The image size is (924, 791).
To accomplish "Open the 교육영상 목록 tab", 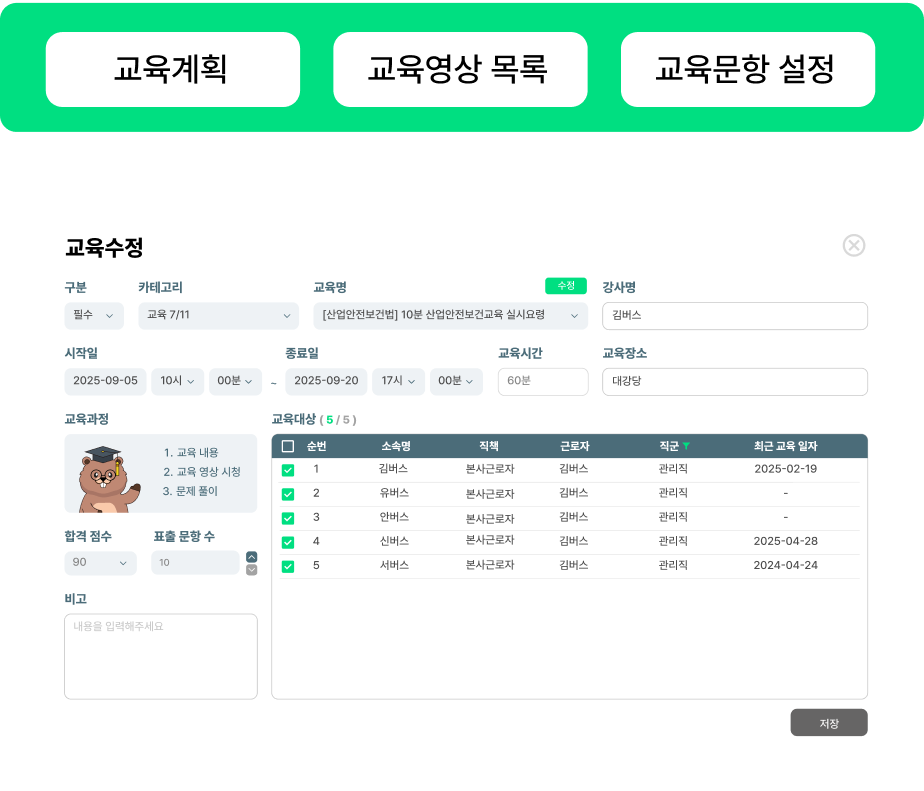I will pos(459,69).
